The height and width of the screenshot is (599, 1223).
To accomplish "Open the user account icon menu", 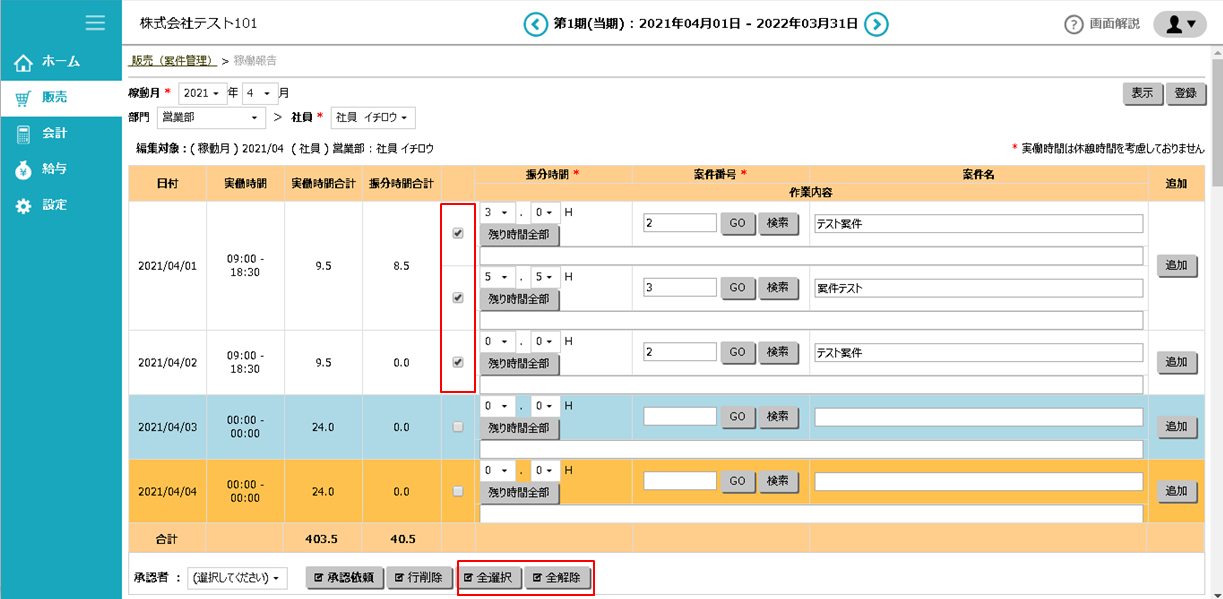I will coord(1180,24).
